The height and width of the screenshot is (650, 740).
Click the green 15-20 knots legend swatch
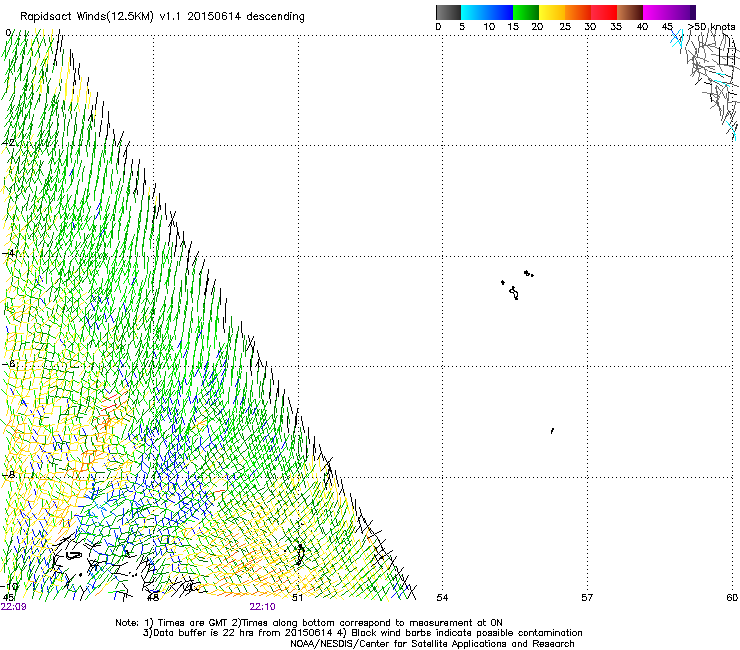526,12
